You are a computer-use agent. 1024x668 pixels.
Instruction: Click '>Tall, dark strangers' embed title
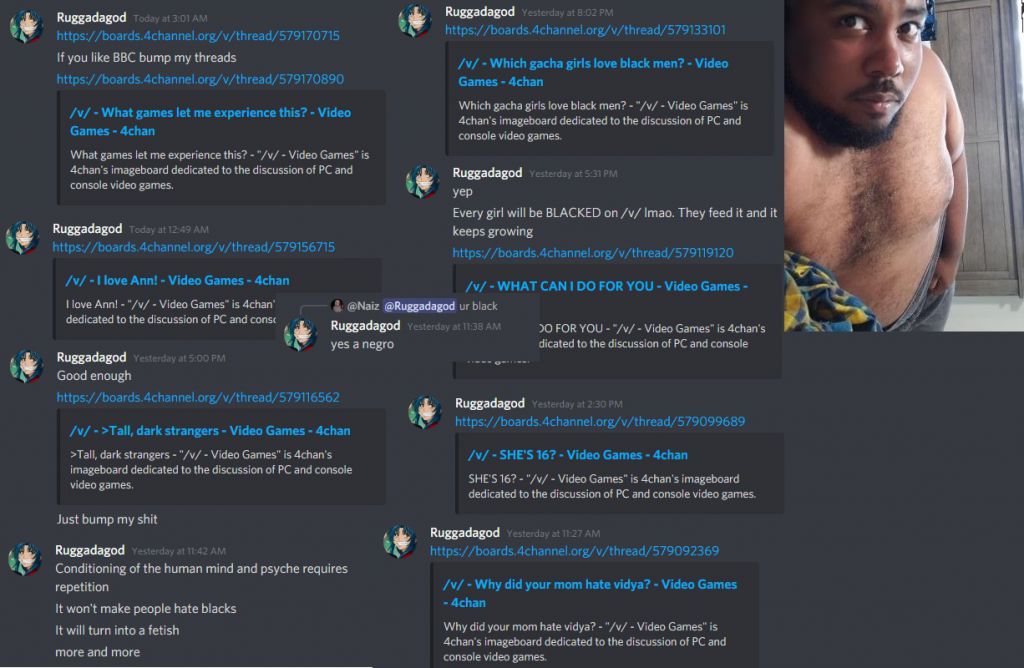coord(210,430)
